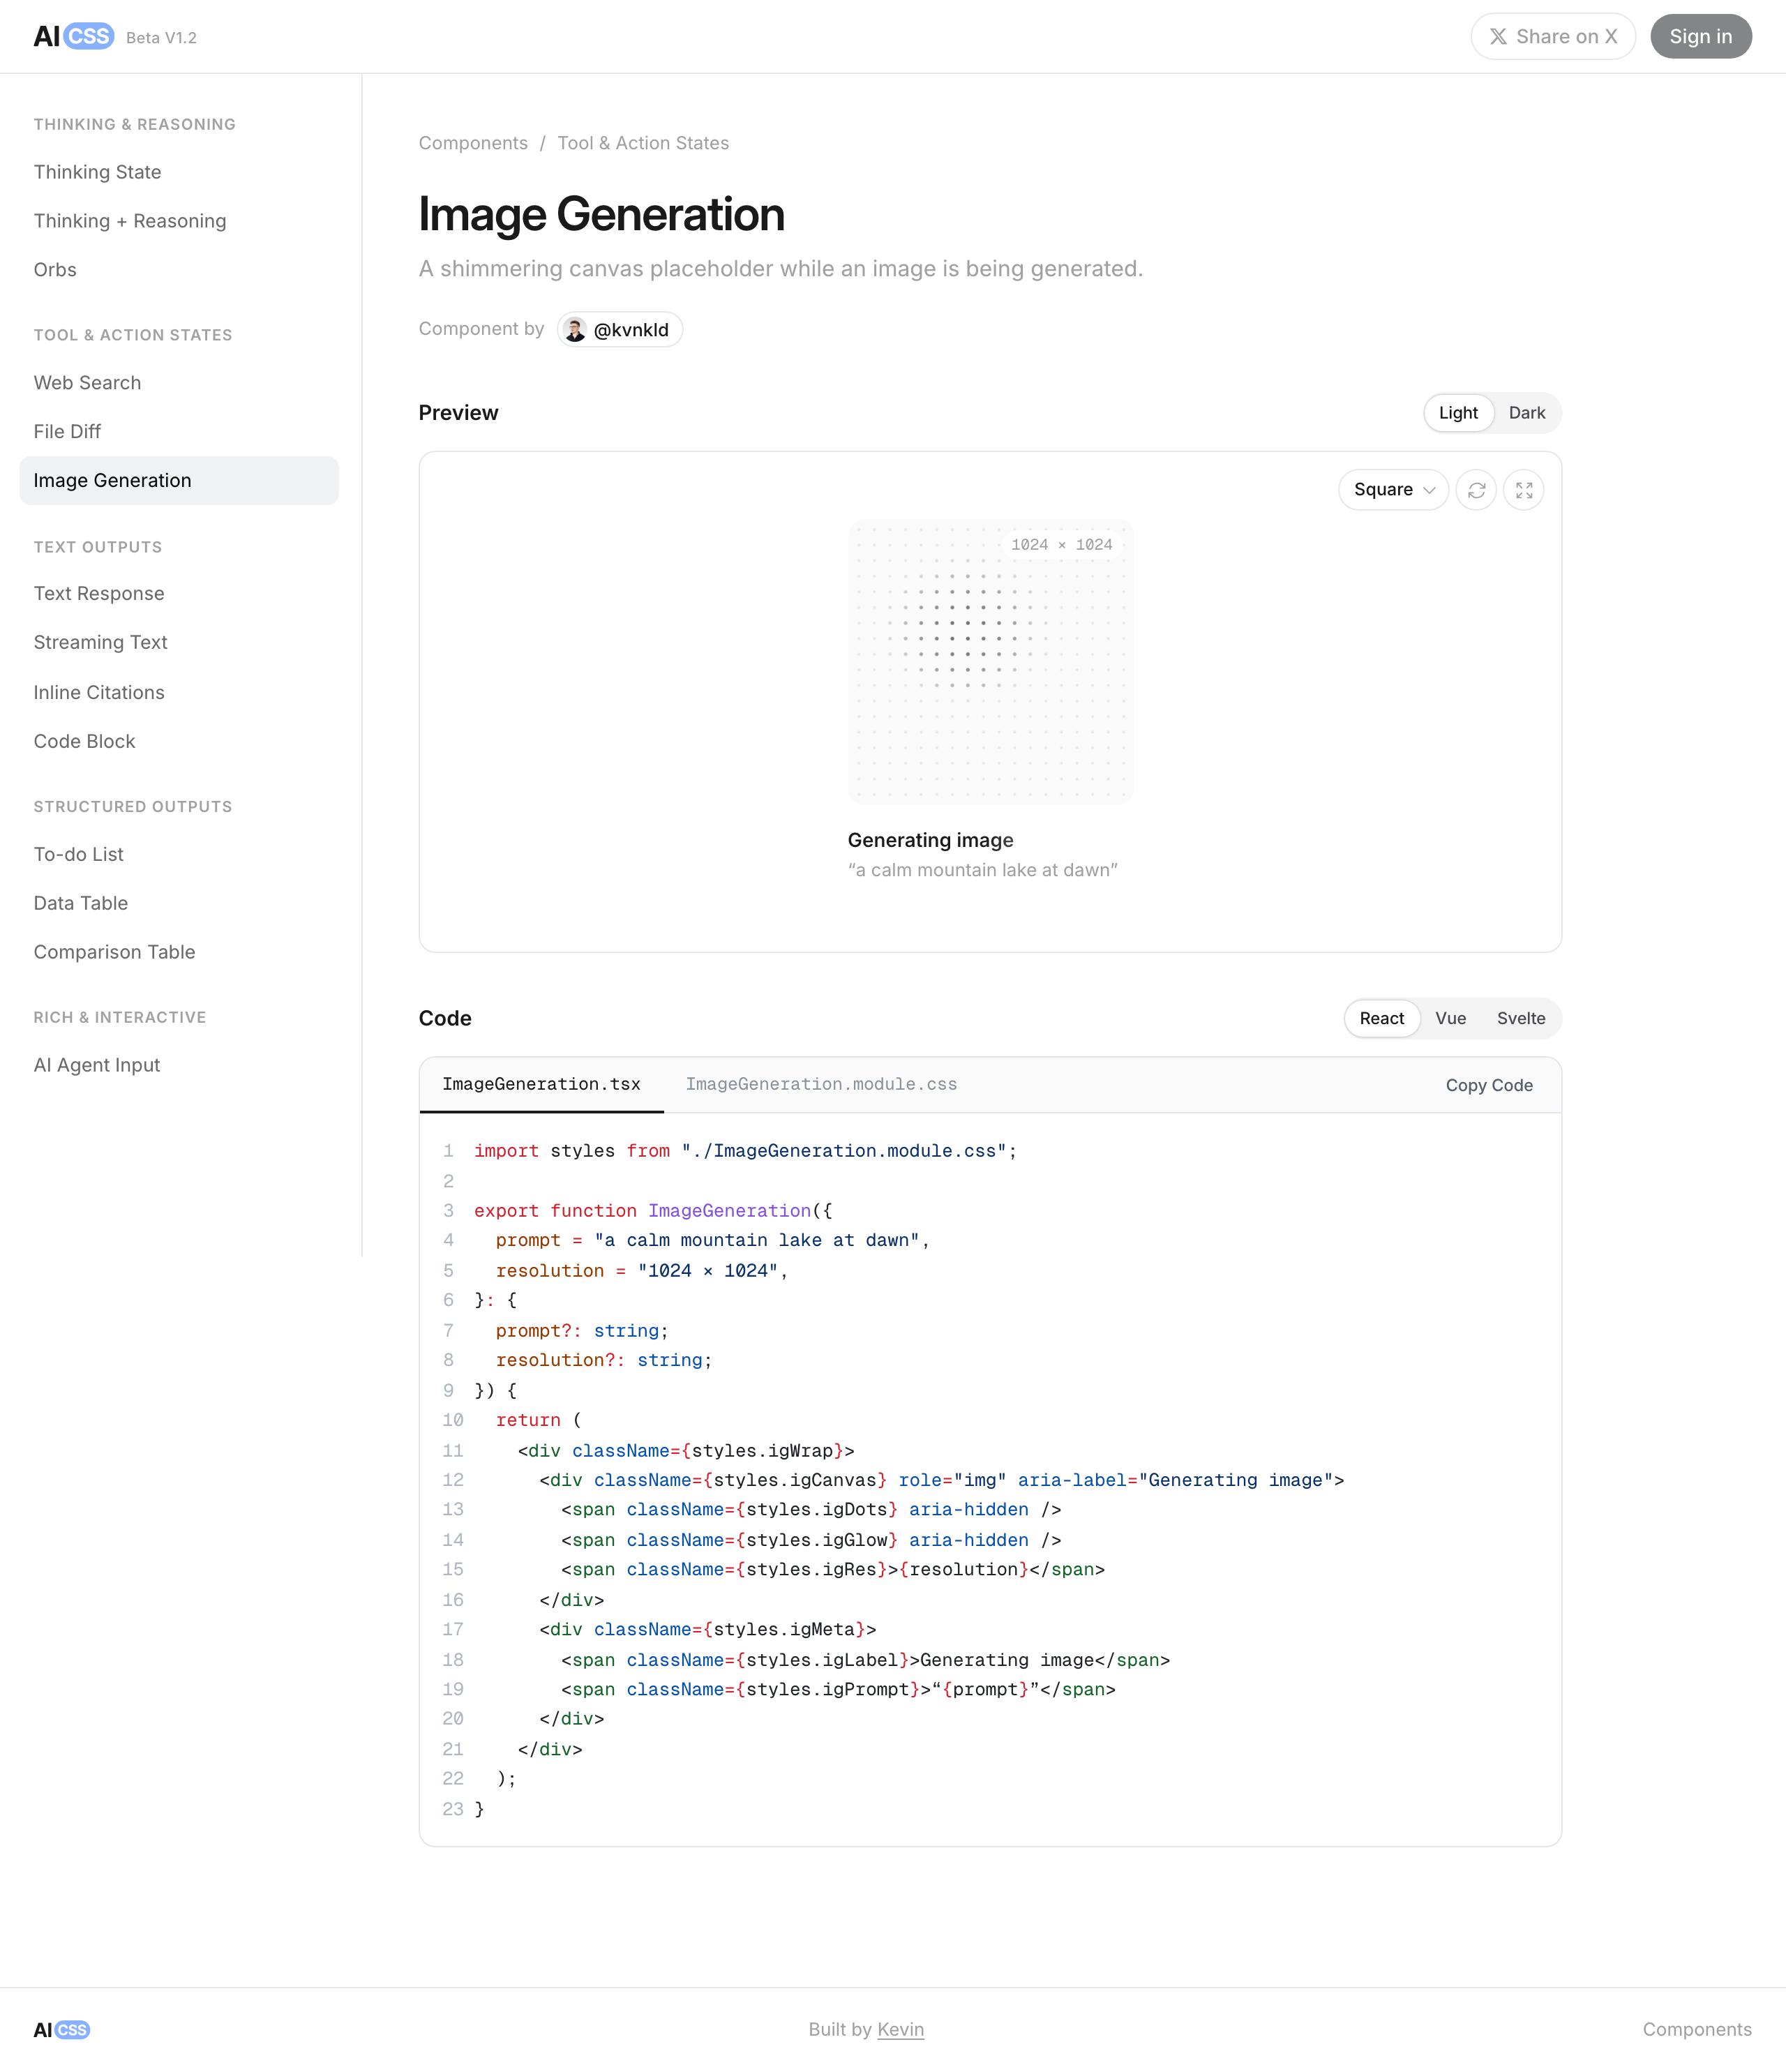Open AI Agent Input in sidebar
The width and height of the screenshot is (1786, 2072).
(x=179, y=1066)
